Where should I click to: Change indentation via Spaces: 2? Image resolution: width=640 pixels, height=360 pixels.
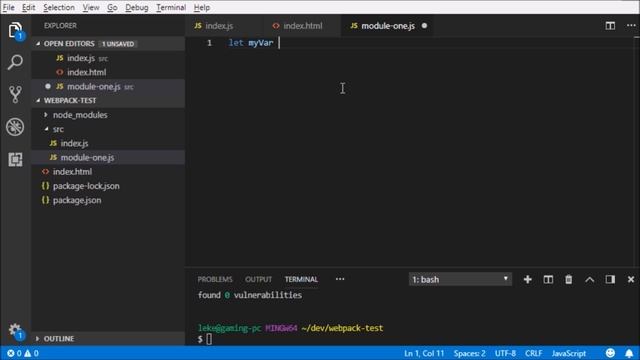[469, 353]
